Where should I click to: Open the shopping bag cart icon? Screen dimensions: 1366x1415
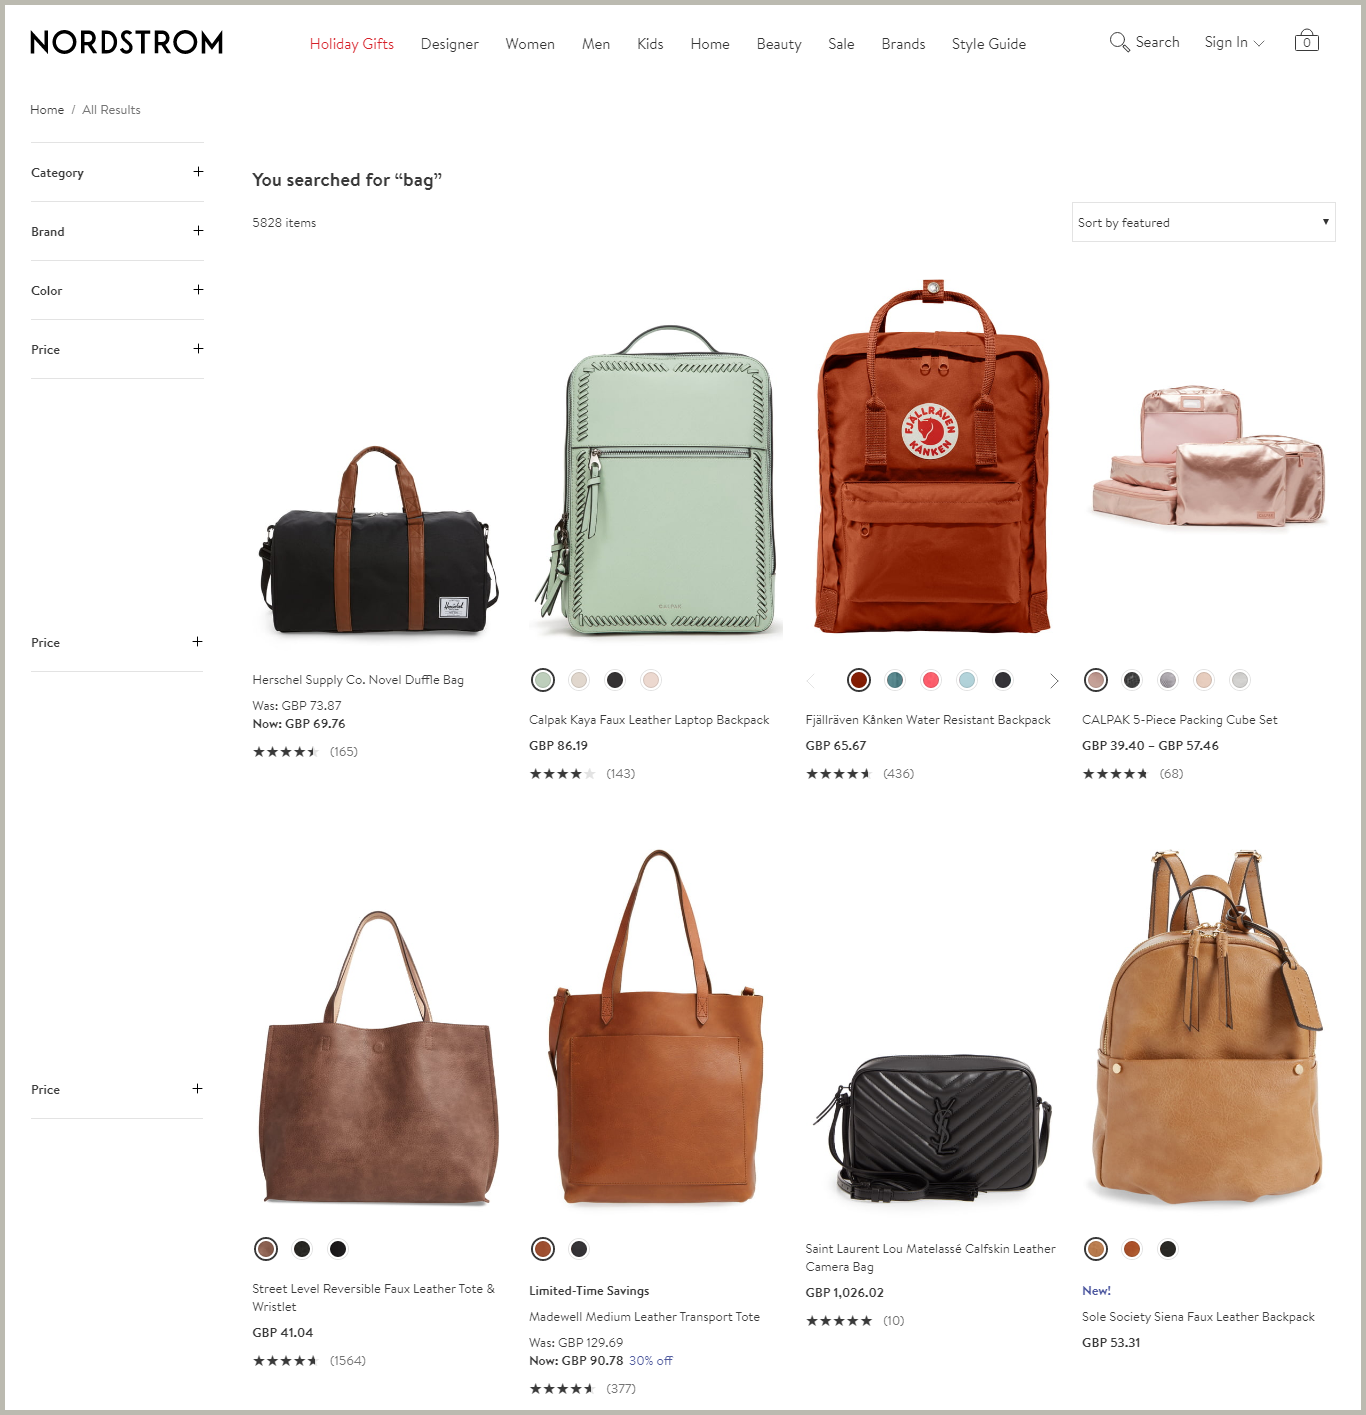1306,41
